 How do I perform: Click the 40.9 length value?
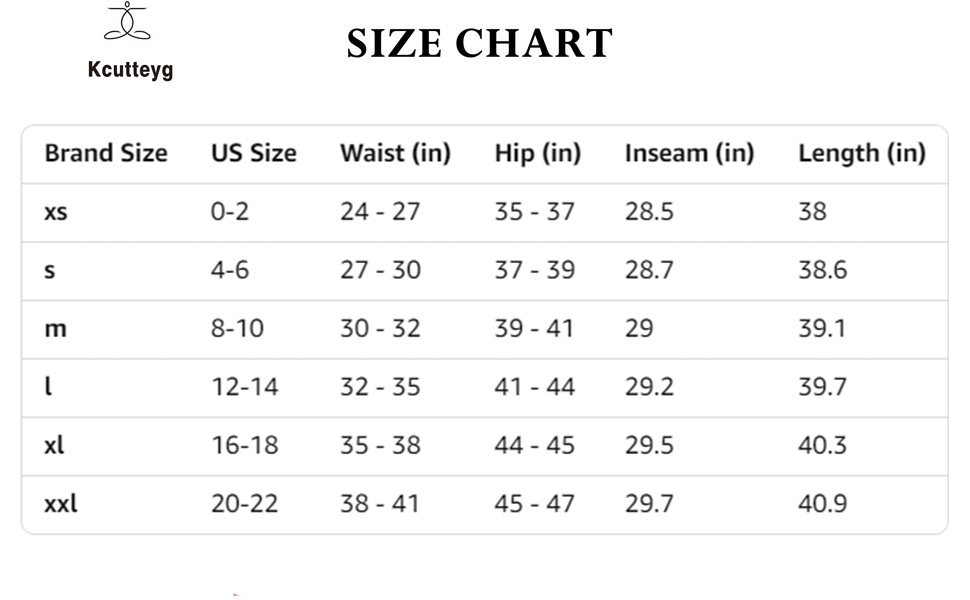coord(822,503)
